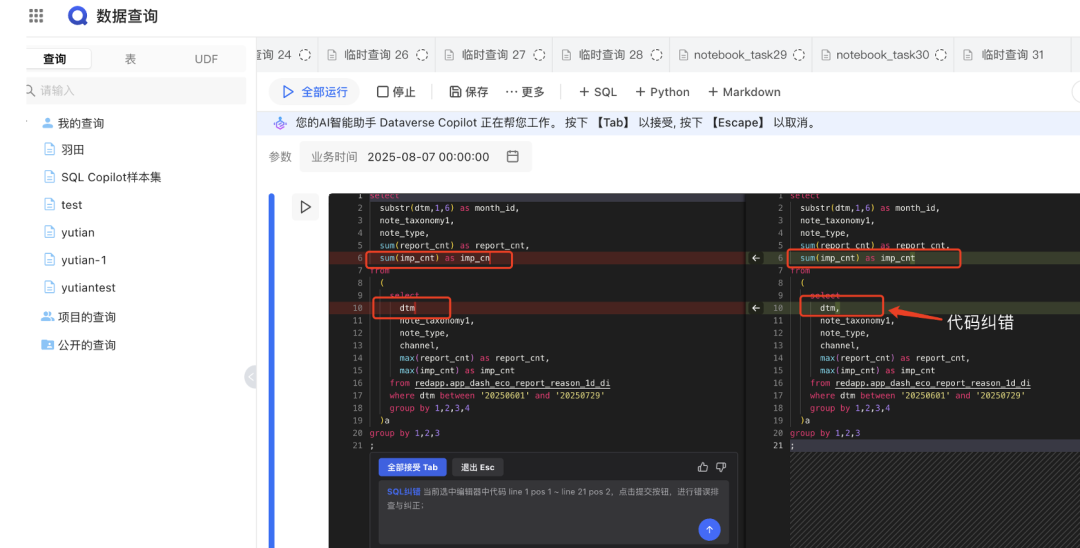Apply the diff arrow on line 10
The width and height of the screenshot is (1080, 548).
pyautogui.click(x=756, y=308)
